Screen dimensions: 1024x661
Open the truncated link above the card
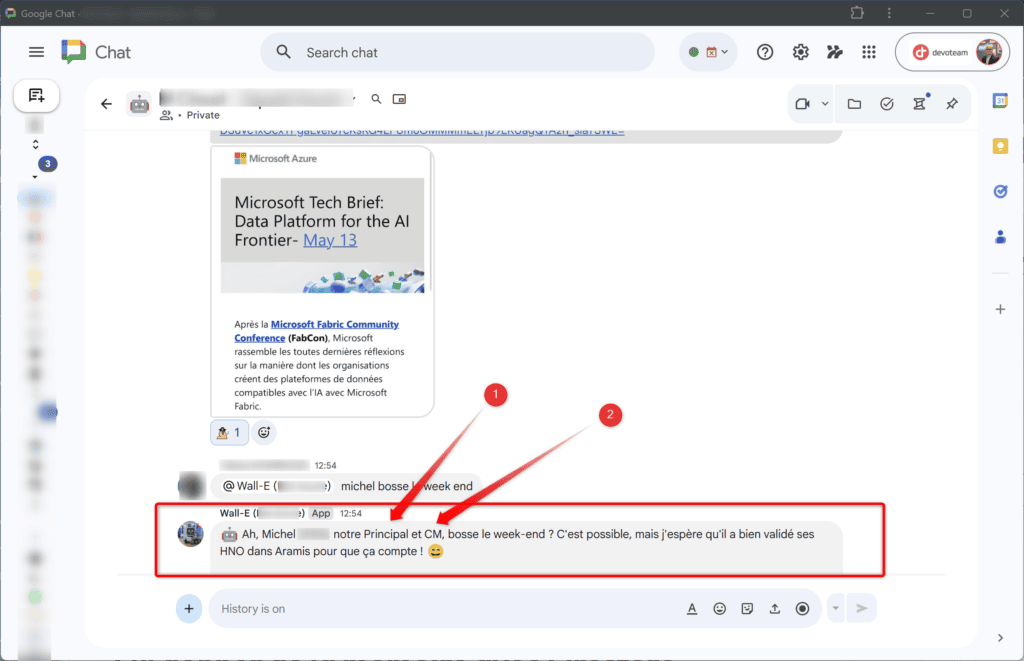coord(422,131)
